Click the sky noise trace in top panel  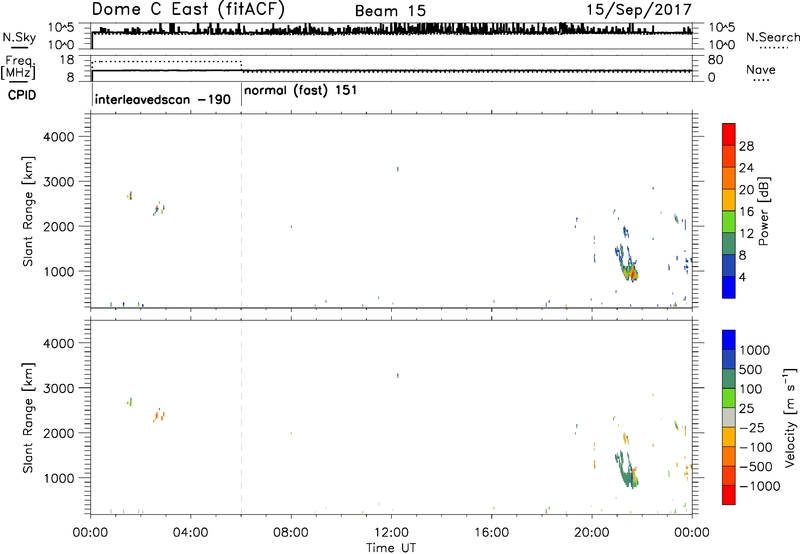tap(392, 31)
